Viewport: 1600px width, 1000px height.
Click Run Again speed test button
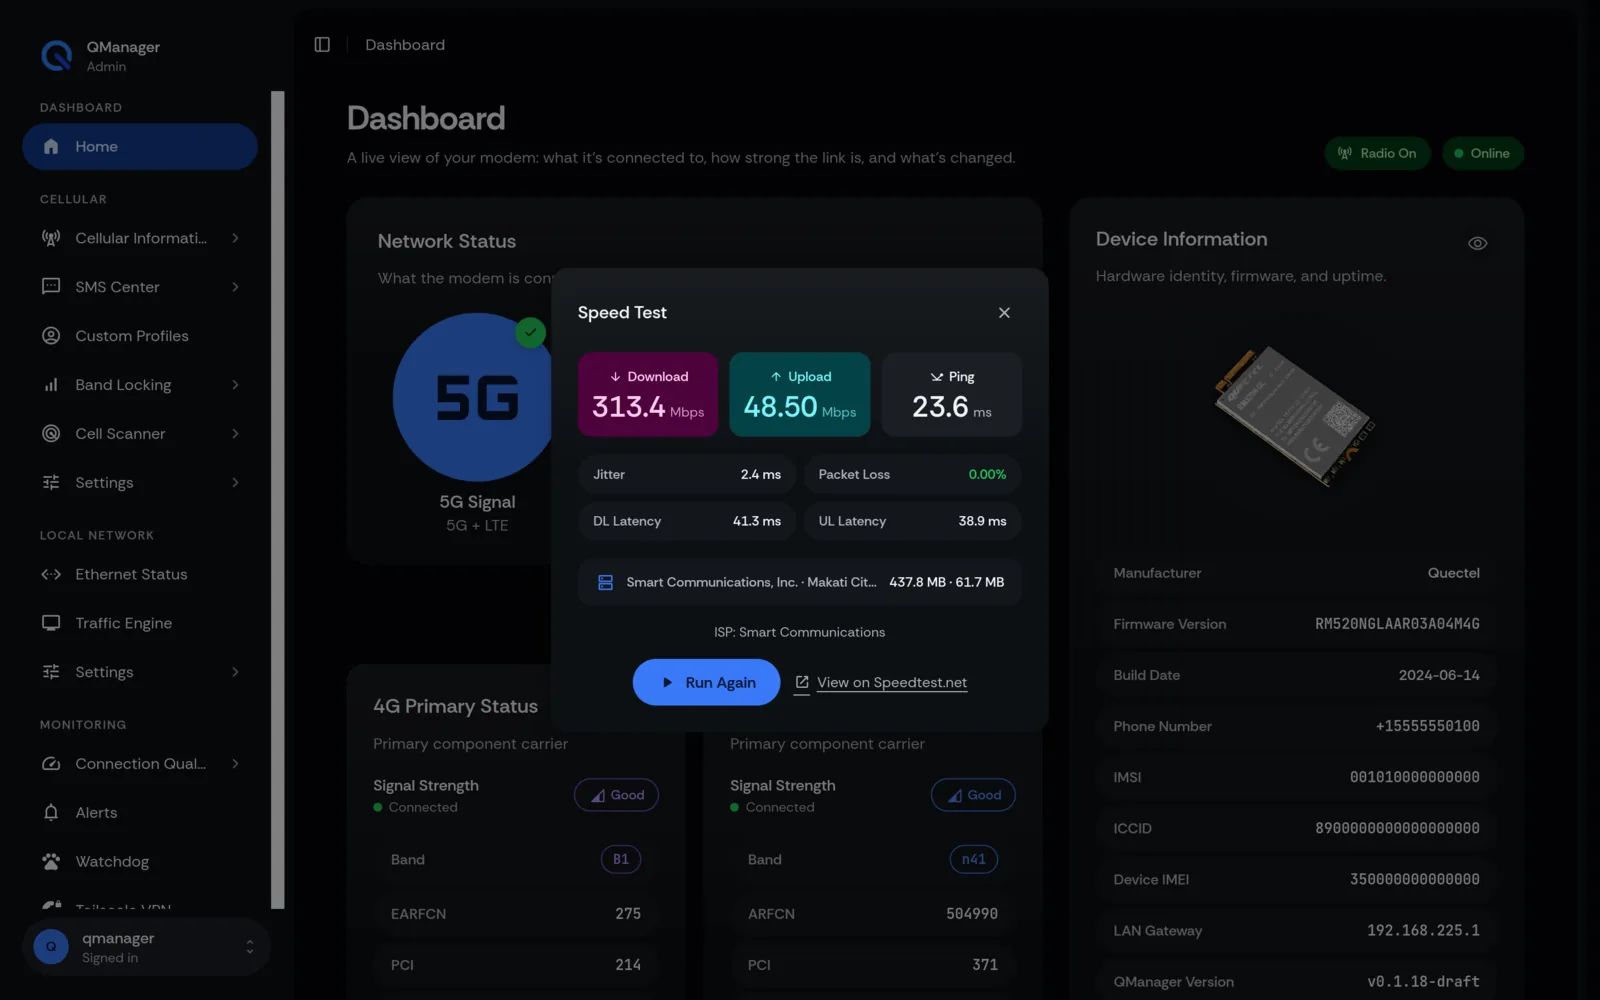click(x=706, y=682)
